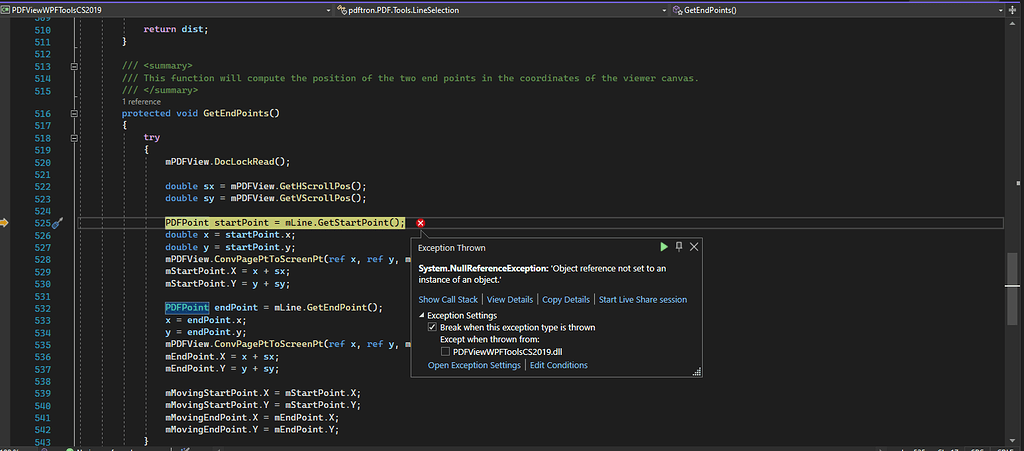Image resolution: width=1024 pixels, height=451 pixels.
Task: Click 'GetVScrollPos' on line 523
Action: click(315, 198)
